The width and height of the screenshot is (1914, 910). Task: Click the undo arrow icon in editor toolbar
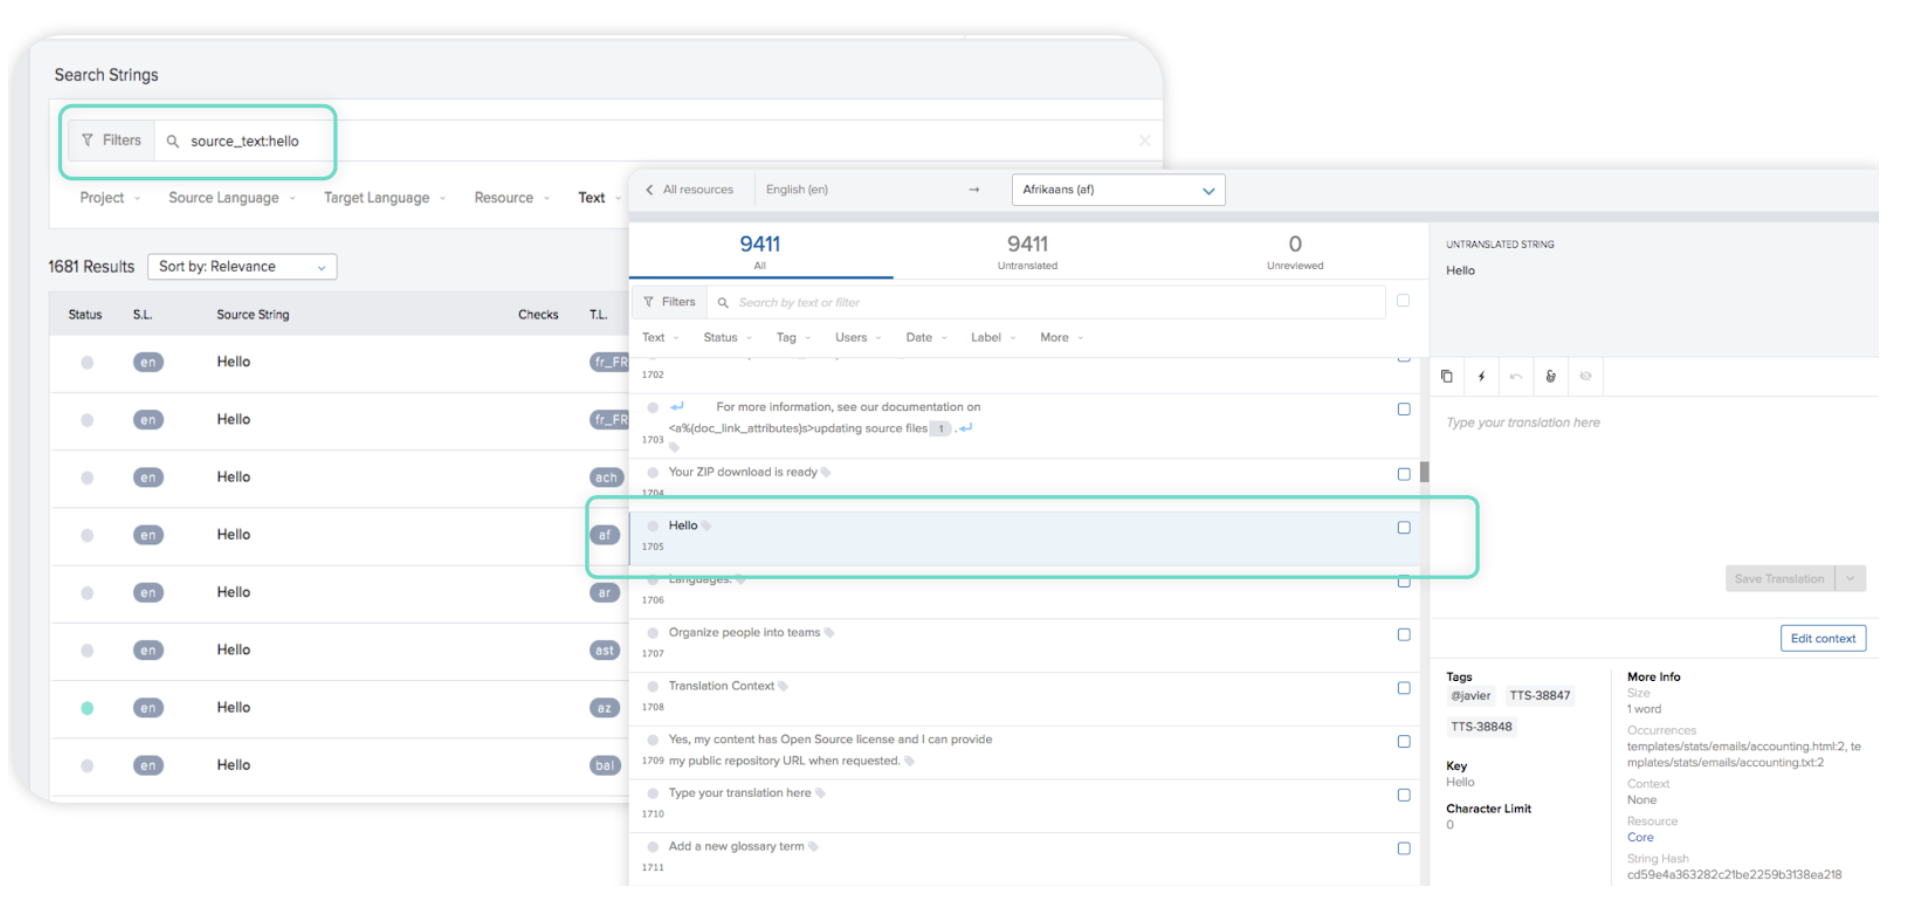pyautogui.click(x=1516, y=377)
